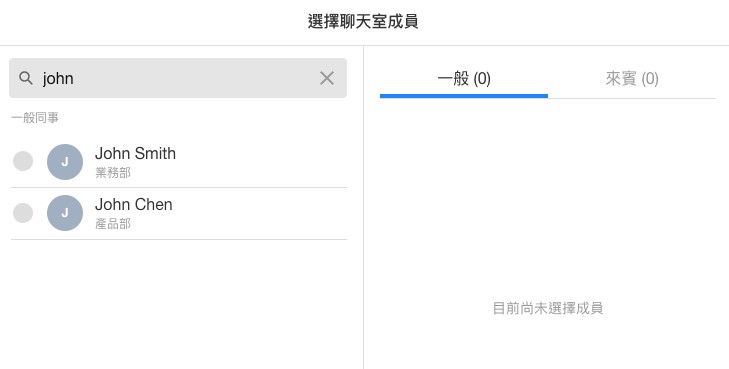Select the John Smith name entry

pos(135,153)
